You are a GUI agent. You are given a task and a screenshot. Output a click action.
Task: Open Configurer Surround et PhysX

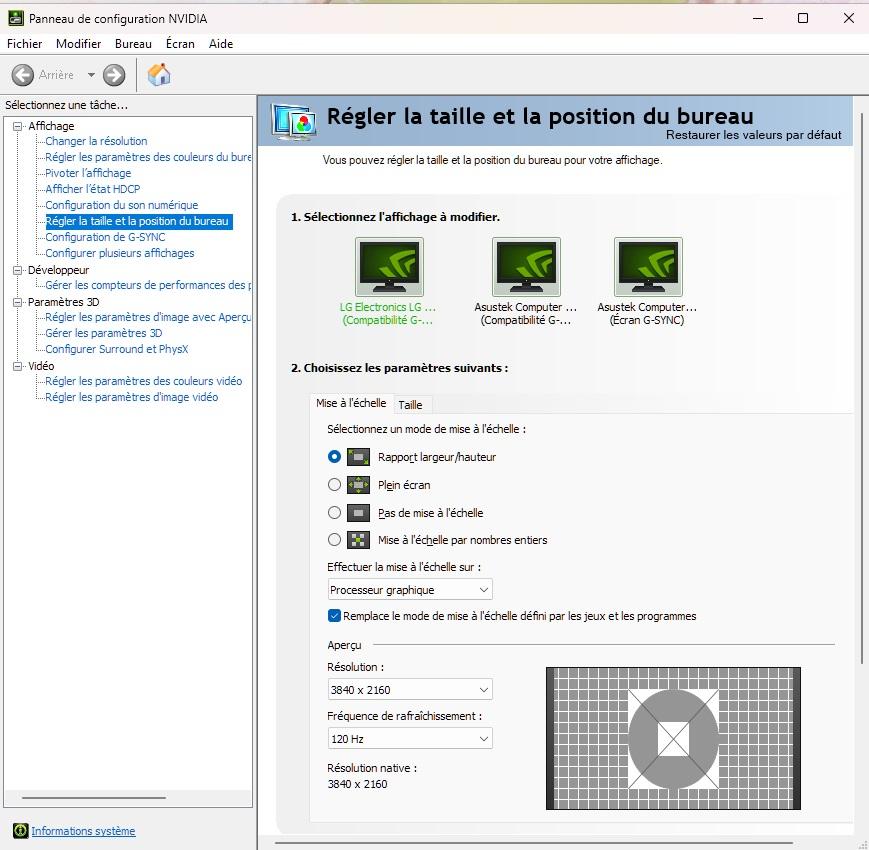(x=116, y=349)
